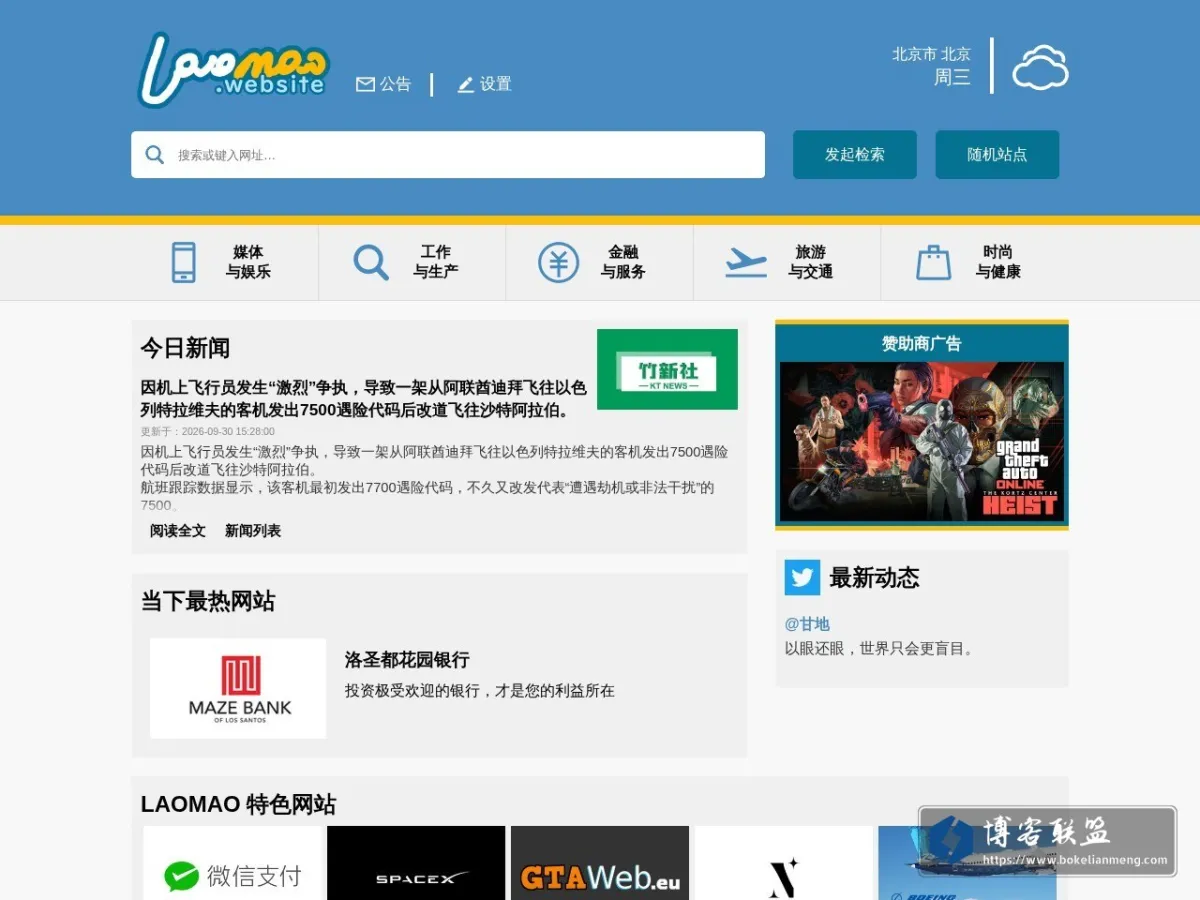Click the Twitter bird icon

802,577
